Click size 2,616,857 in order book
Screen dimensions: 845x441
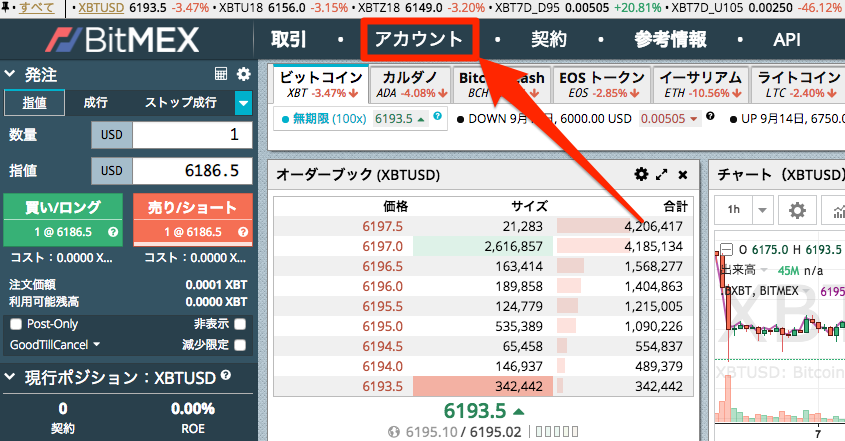pyautogui.click(x=513, y=246)
